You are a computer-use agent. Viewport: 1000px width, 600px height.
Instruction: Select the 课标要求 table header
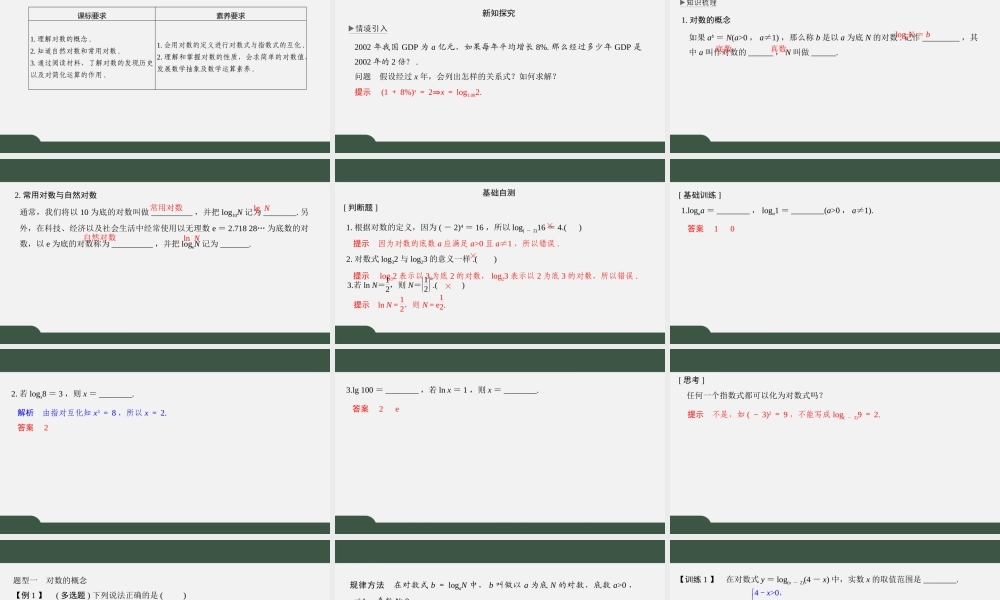click(92, 12)
